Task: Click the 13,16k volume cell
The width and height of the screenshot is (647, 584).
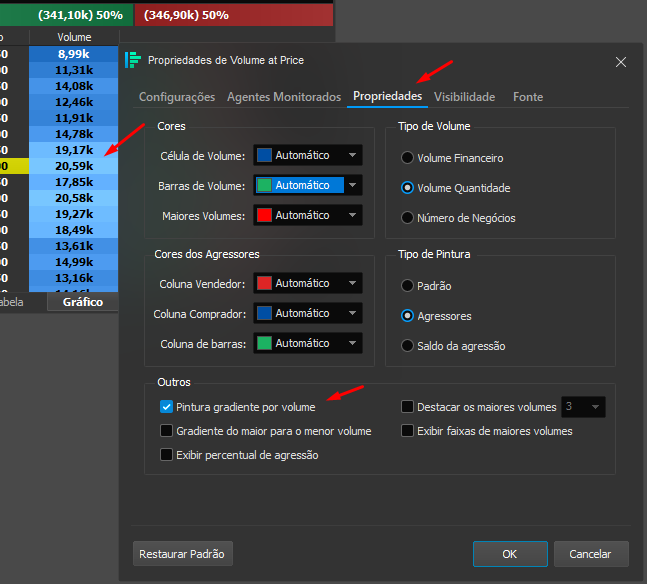Action: tap(73, 278)
